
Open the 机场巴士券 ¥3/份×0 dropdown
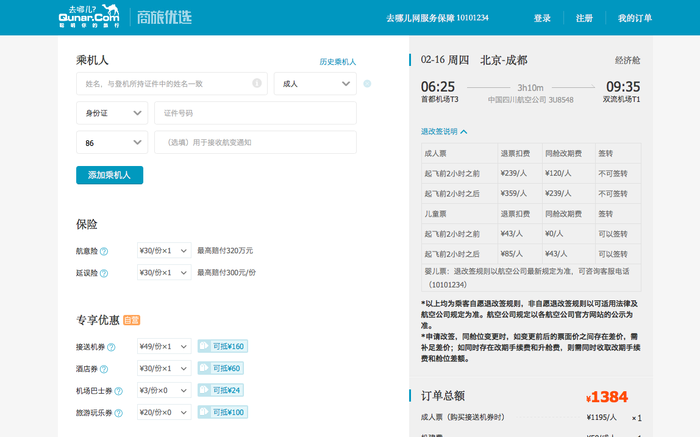click(x=164, y=390)
